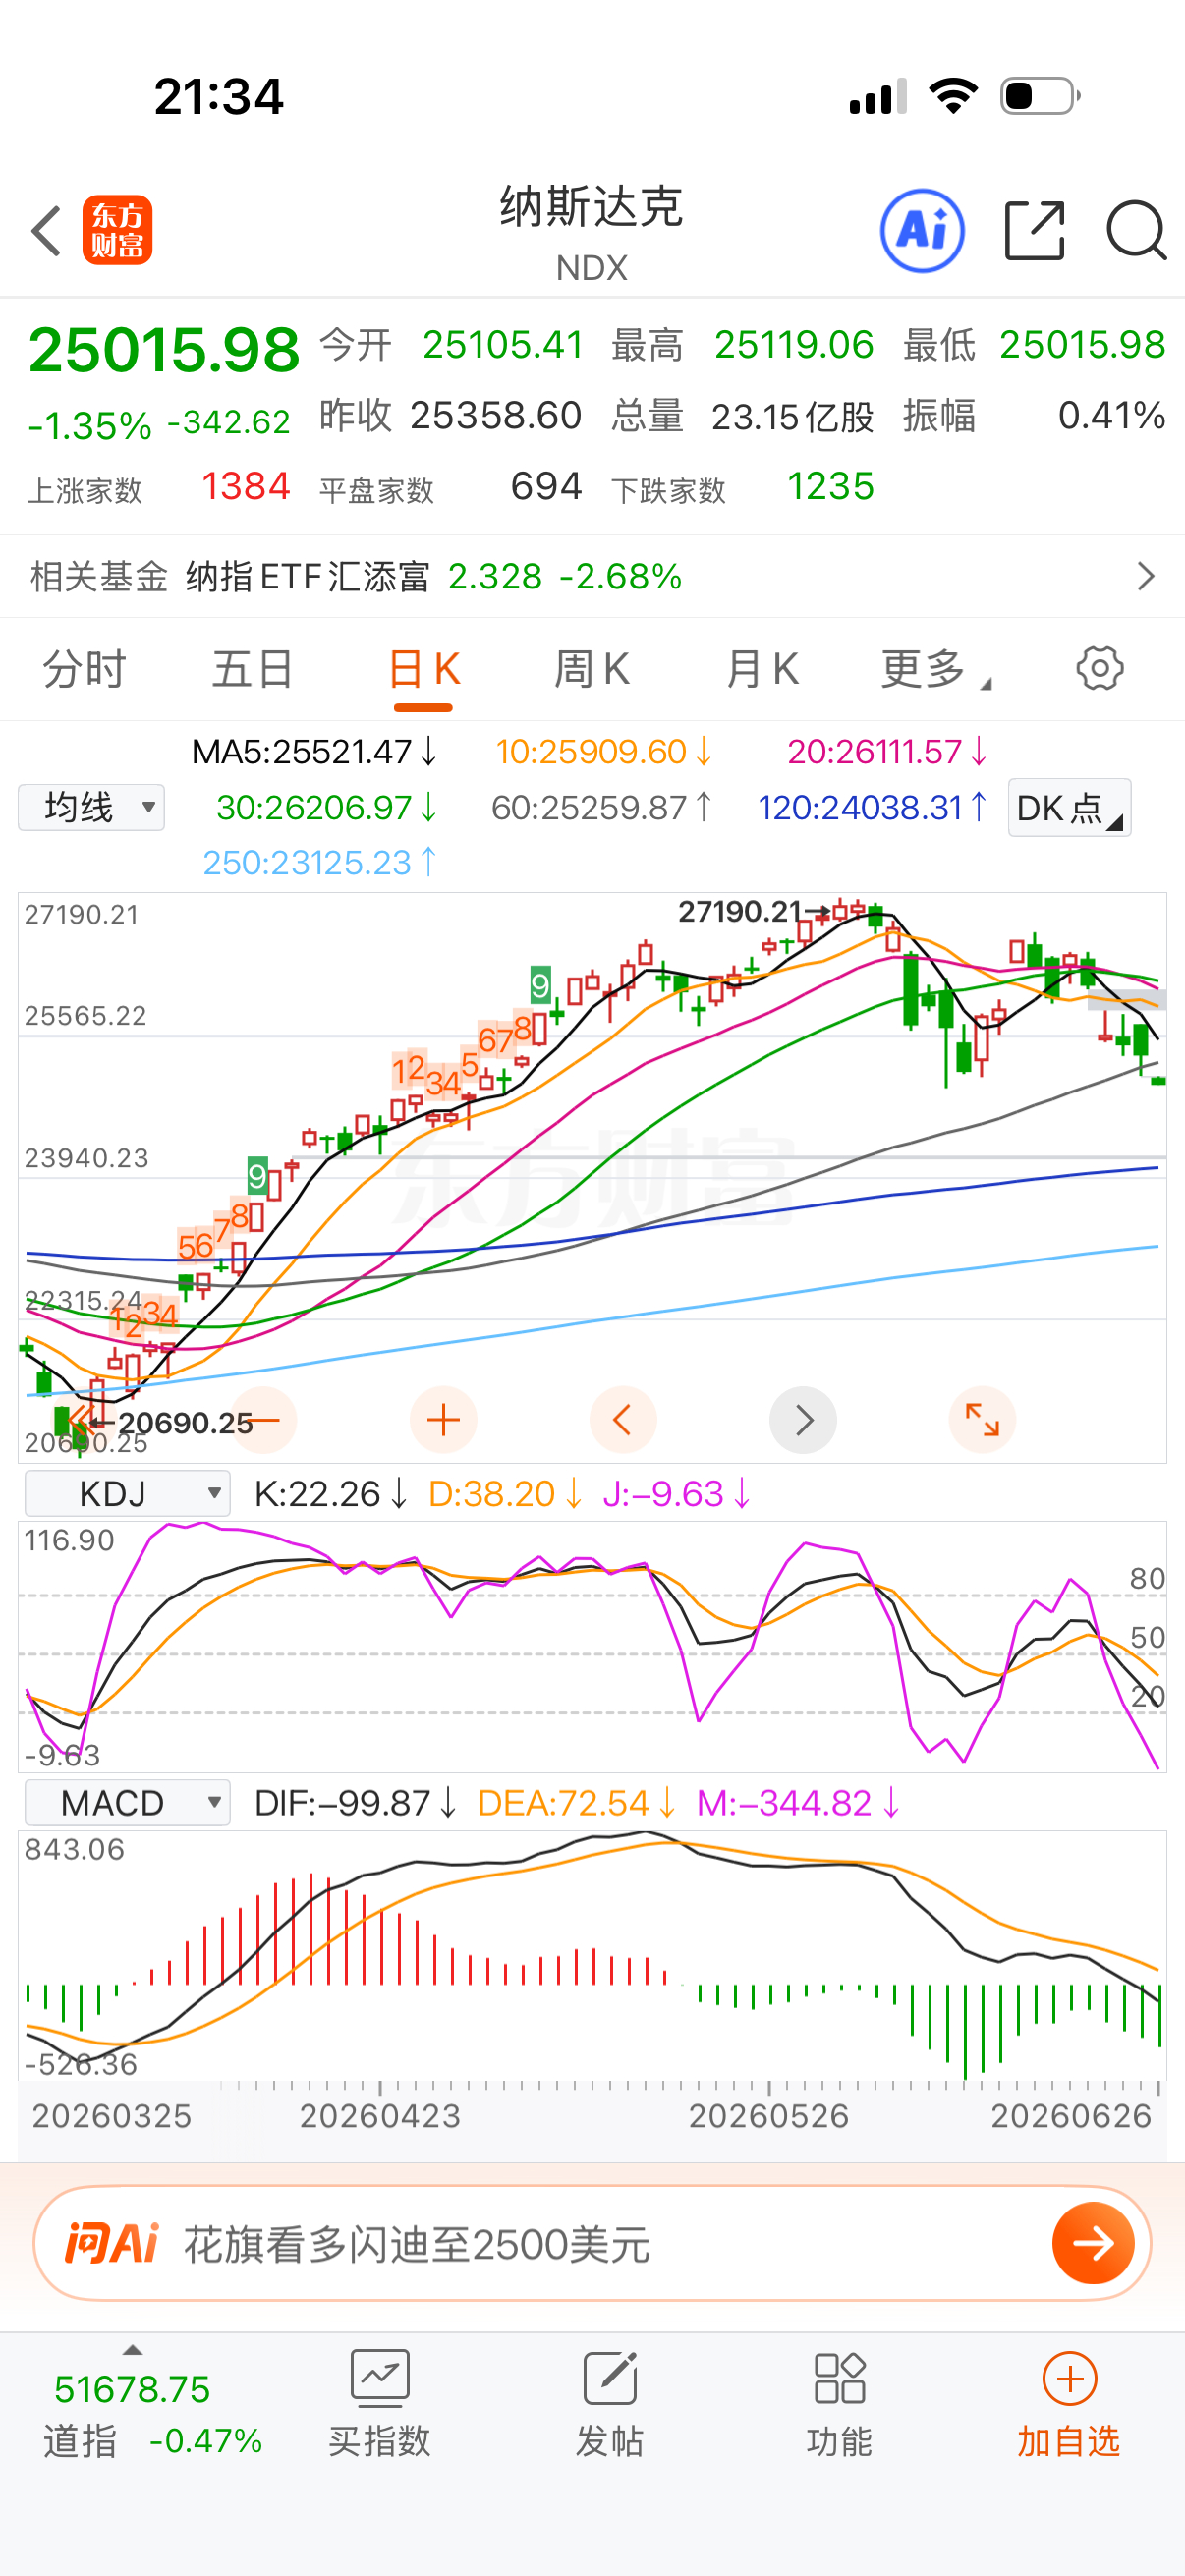Viewport: 1185px width, 2576px height.
Task: Tap DIF:-99.87 MACD value
Action: tap(355, 1802)
